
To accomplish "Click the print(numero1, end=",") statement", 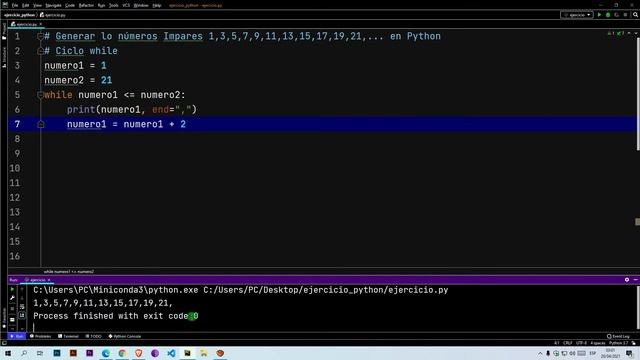I will (x=132, y=110).
